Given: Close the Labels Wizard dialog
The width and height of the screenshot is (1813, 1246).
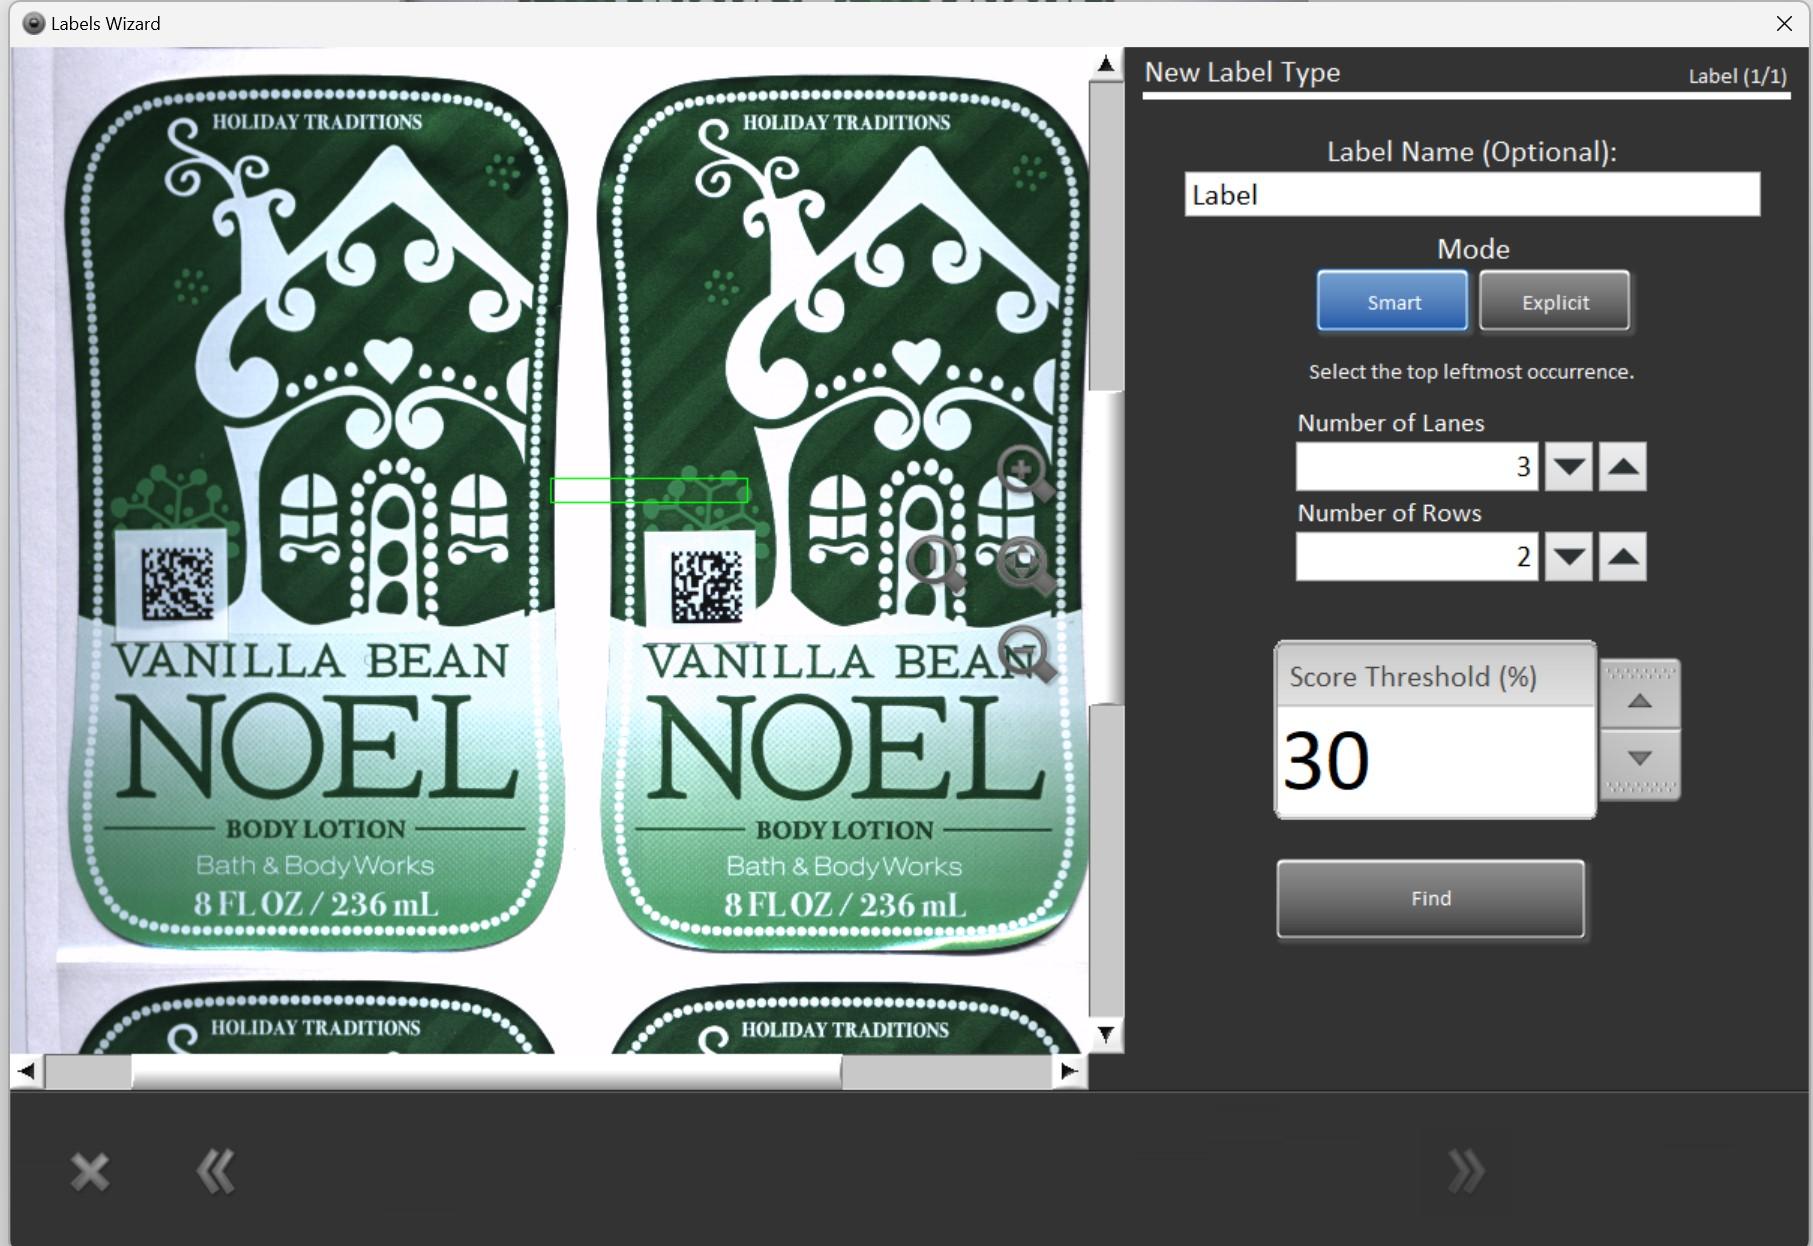Looking at the screenshot, I should [x=1784, y=23].
